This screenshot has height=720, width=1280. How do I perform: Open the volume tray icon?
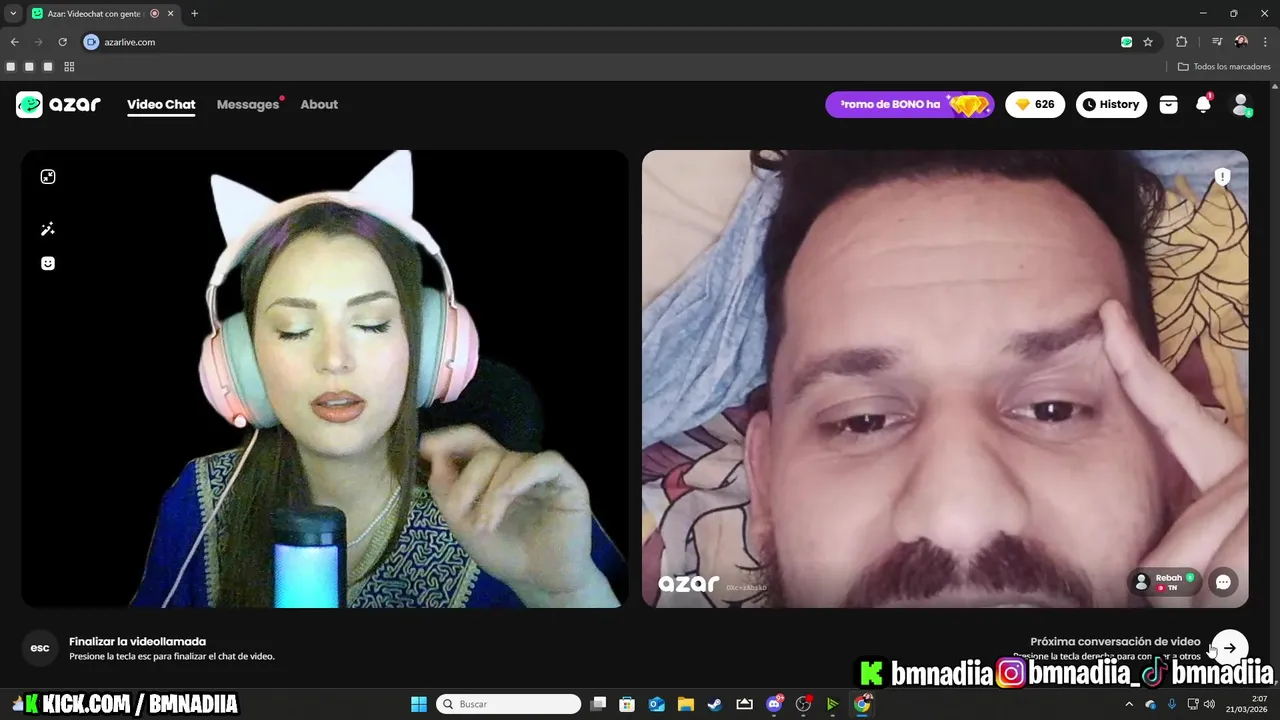click(x=1210, y=704)
